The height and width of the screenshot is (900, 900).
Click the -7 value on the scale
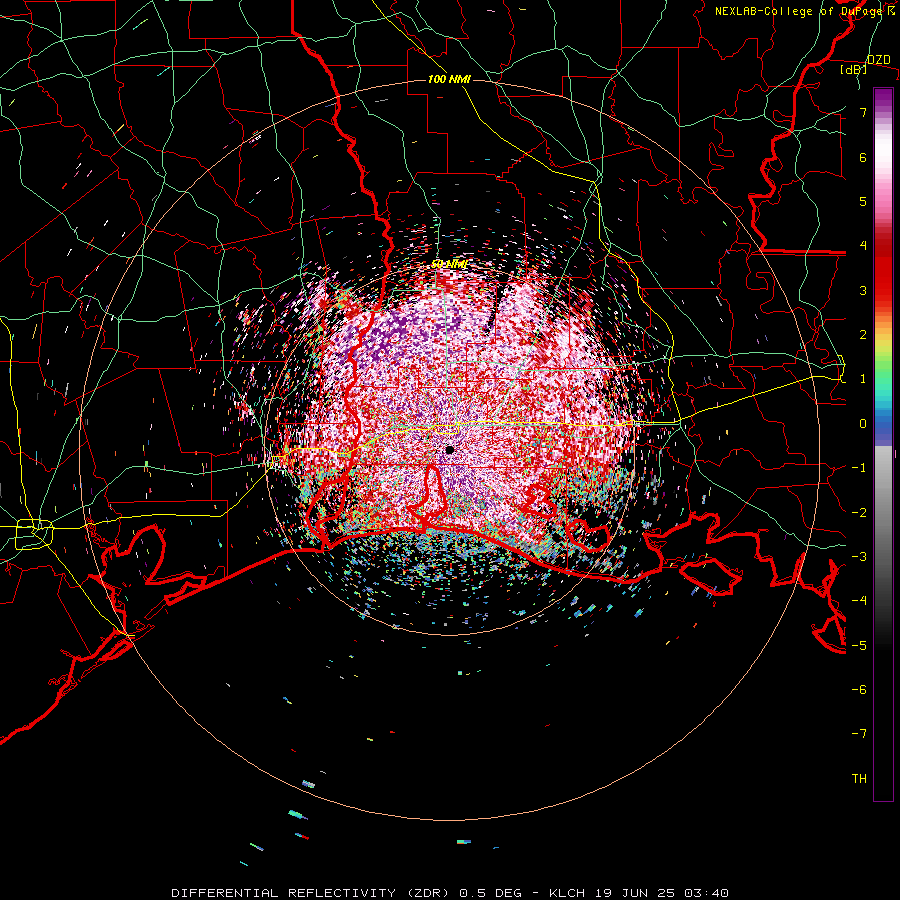click(859, 734)
